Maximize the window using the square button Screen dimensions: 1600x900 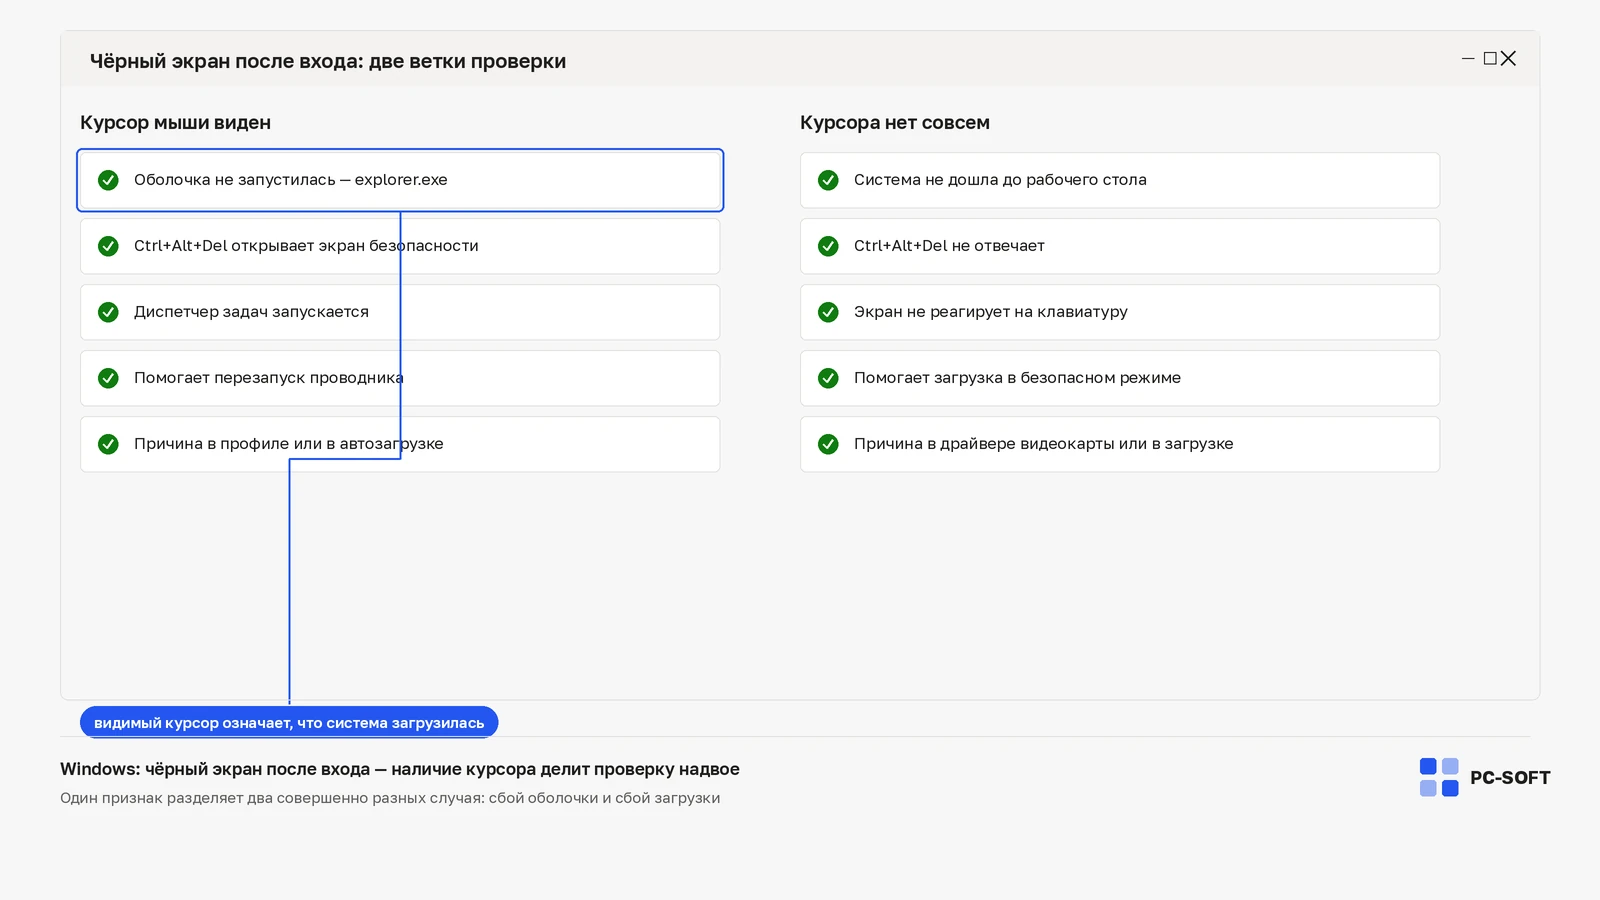point(1490,59)
